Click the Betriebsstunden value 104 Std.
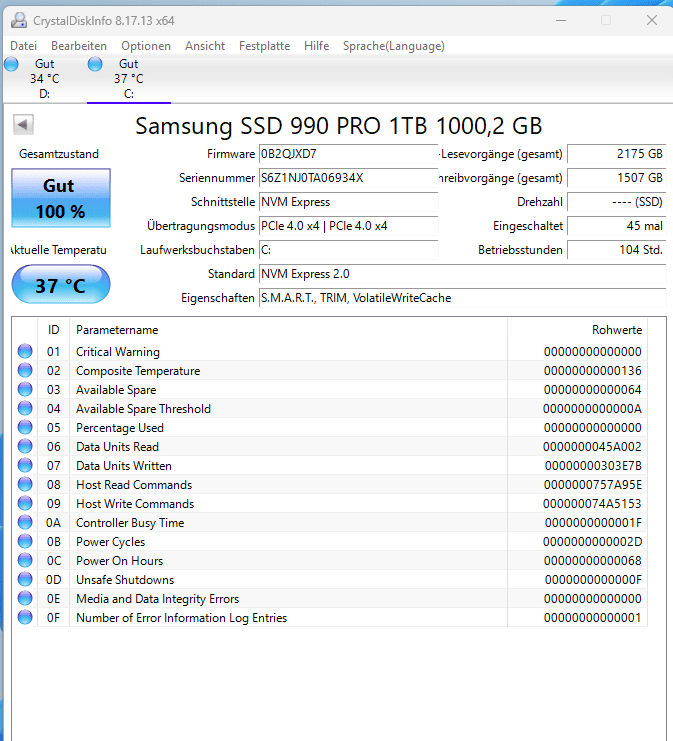 (617, 250)
